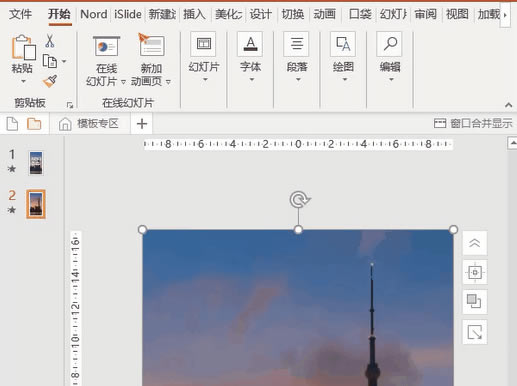Click the 窗口合并显示 window merge button
Screen dimensions: 517x386
pos(473,123)
